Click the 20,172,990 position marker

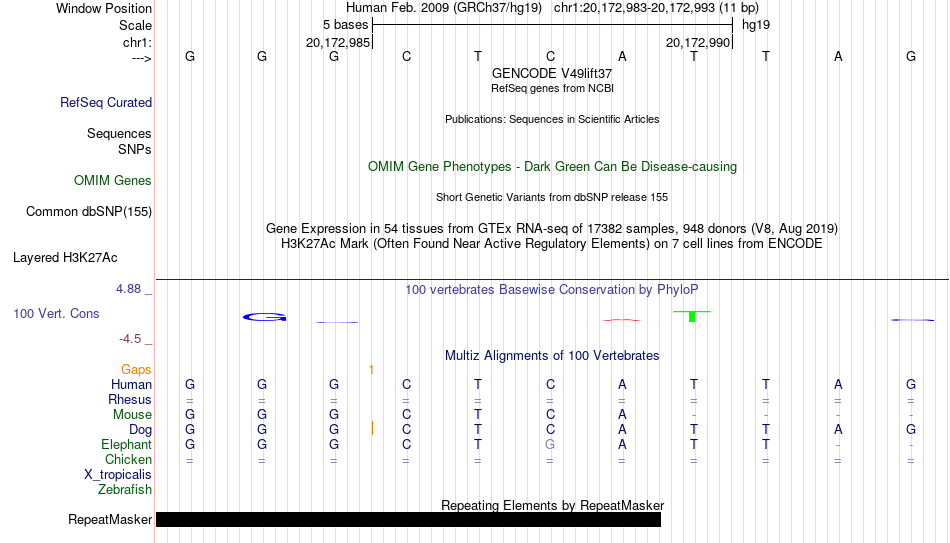point(698,42)
